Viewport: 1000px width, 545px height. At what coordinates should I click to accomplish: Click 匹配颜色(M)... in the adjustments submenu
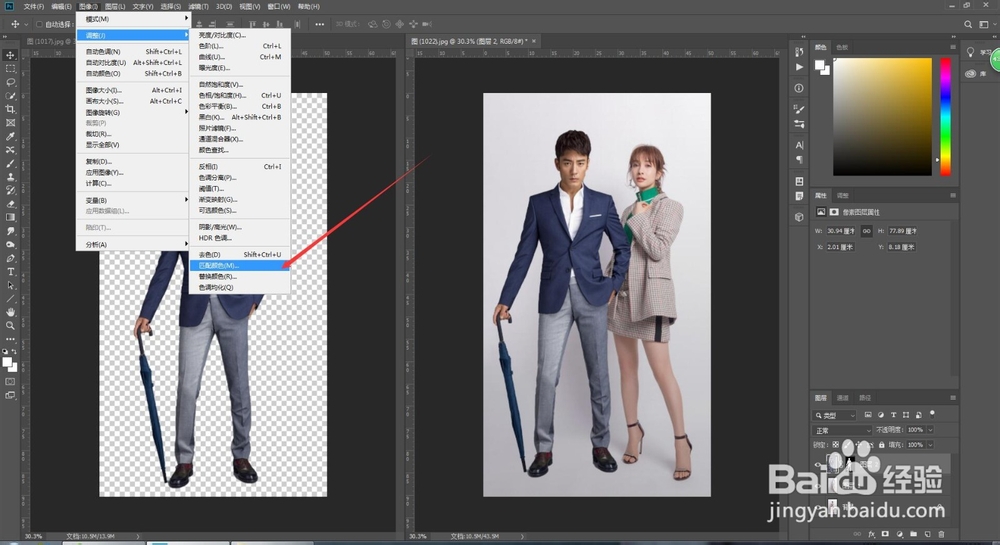point(219,265)
